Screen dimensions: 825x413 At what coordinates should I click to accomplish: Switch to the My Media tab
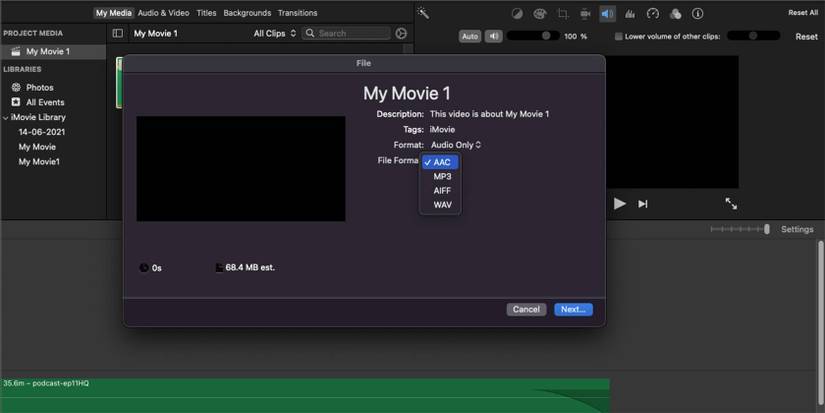pyautogui.click(x=114, y=13)
